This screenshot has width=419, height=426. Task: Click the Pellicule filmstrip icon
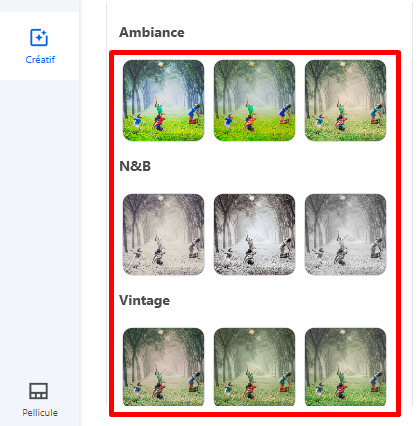pos(39,391)
